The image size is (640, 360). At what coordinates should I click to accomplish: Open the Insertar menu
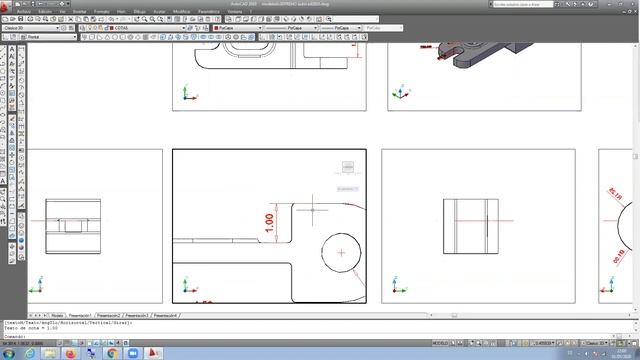[x=80, y=12]
